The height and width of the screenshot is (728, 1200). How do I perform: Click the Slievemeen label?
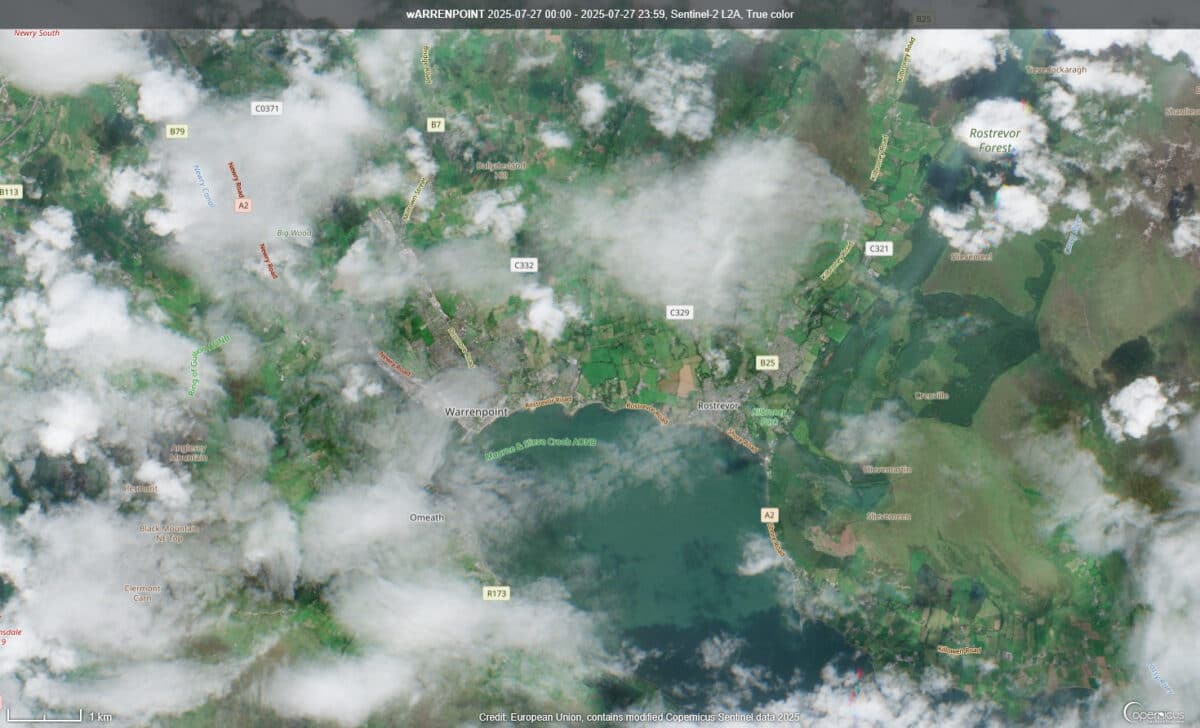click(x=888, y=516)
